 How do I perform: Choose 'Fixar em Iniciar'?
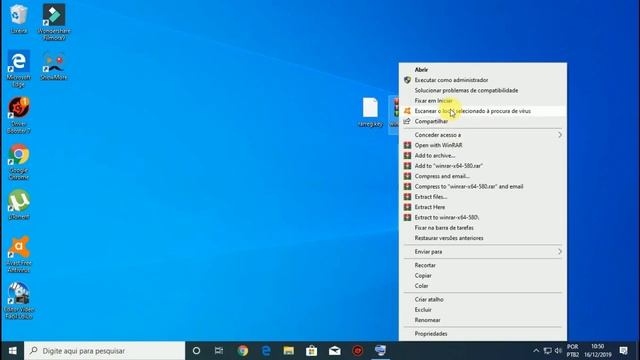(x=483, y=100)
